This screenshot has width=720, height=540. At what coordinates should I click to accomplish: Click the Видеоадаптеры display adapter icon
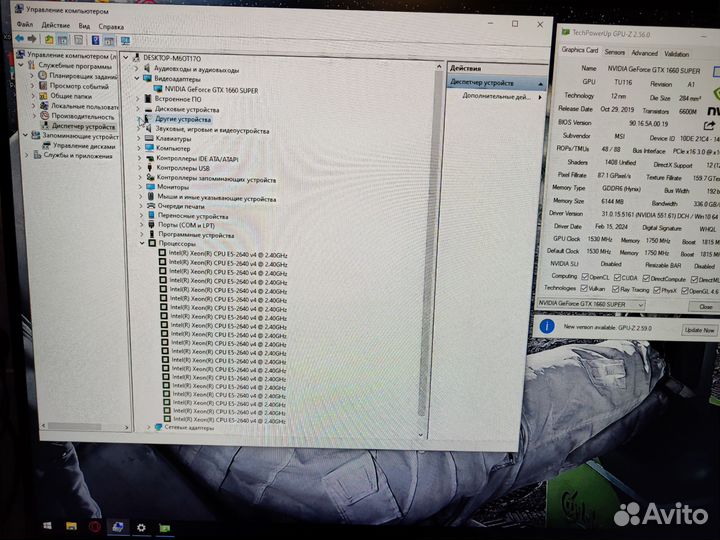tap(147, 79)
